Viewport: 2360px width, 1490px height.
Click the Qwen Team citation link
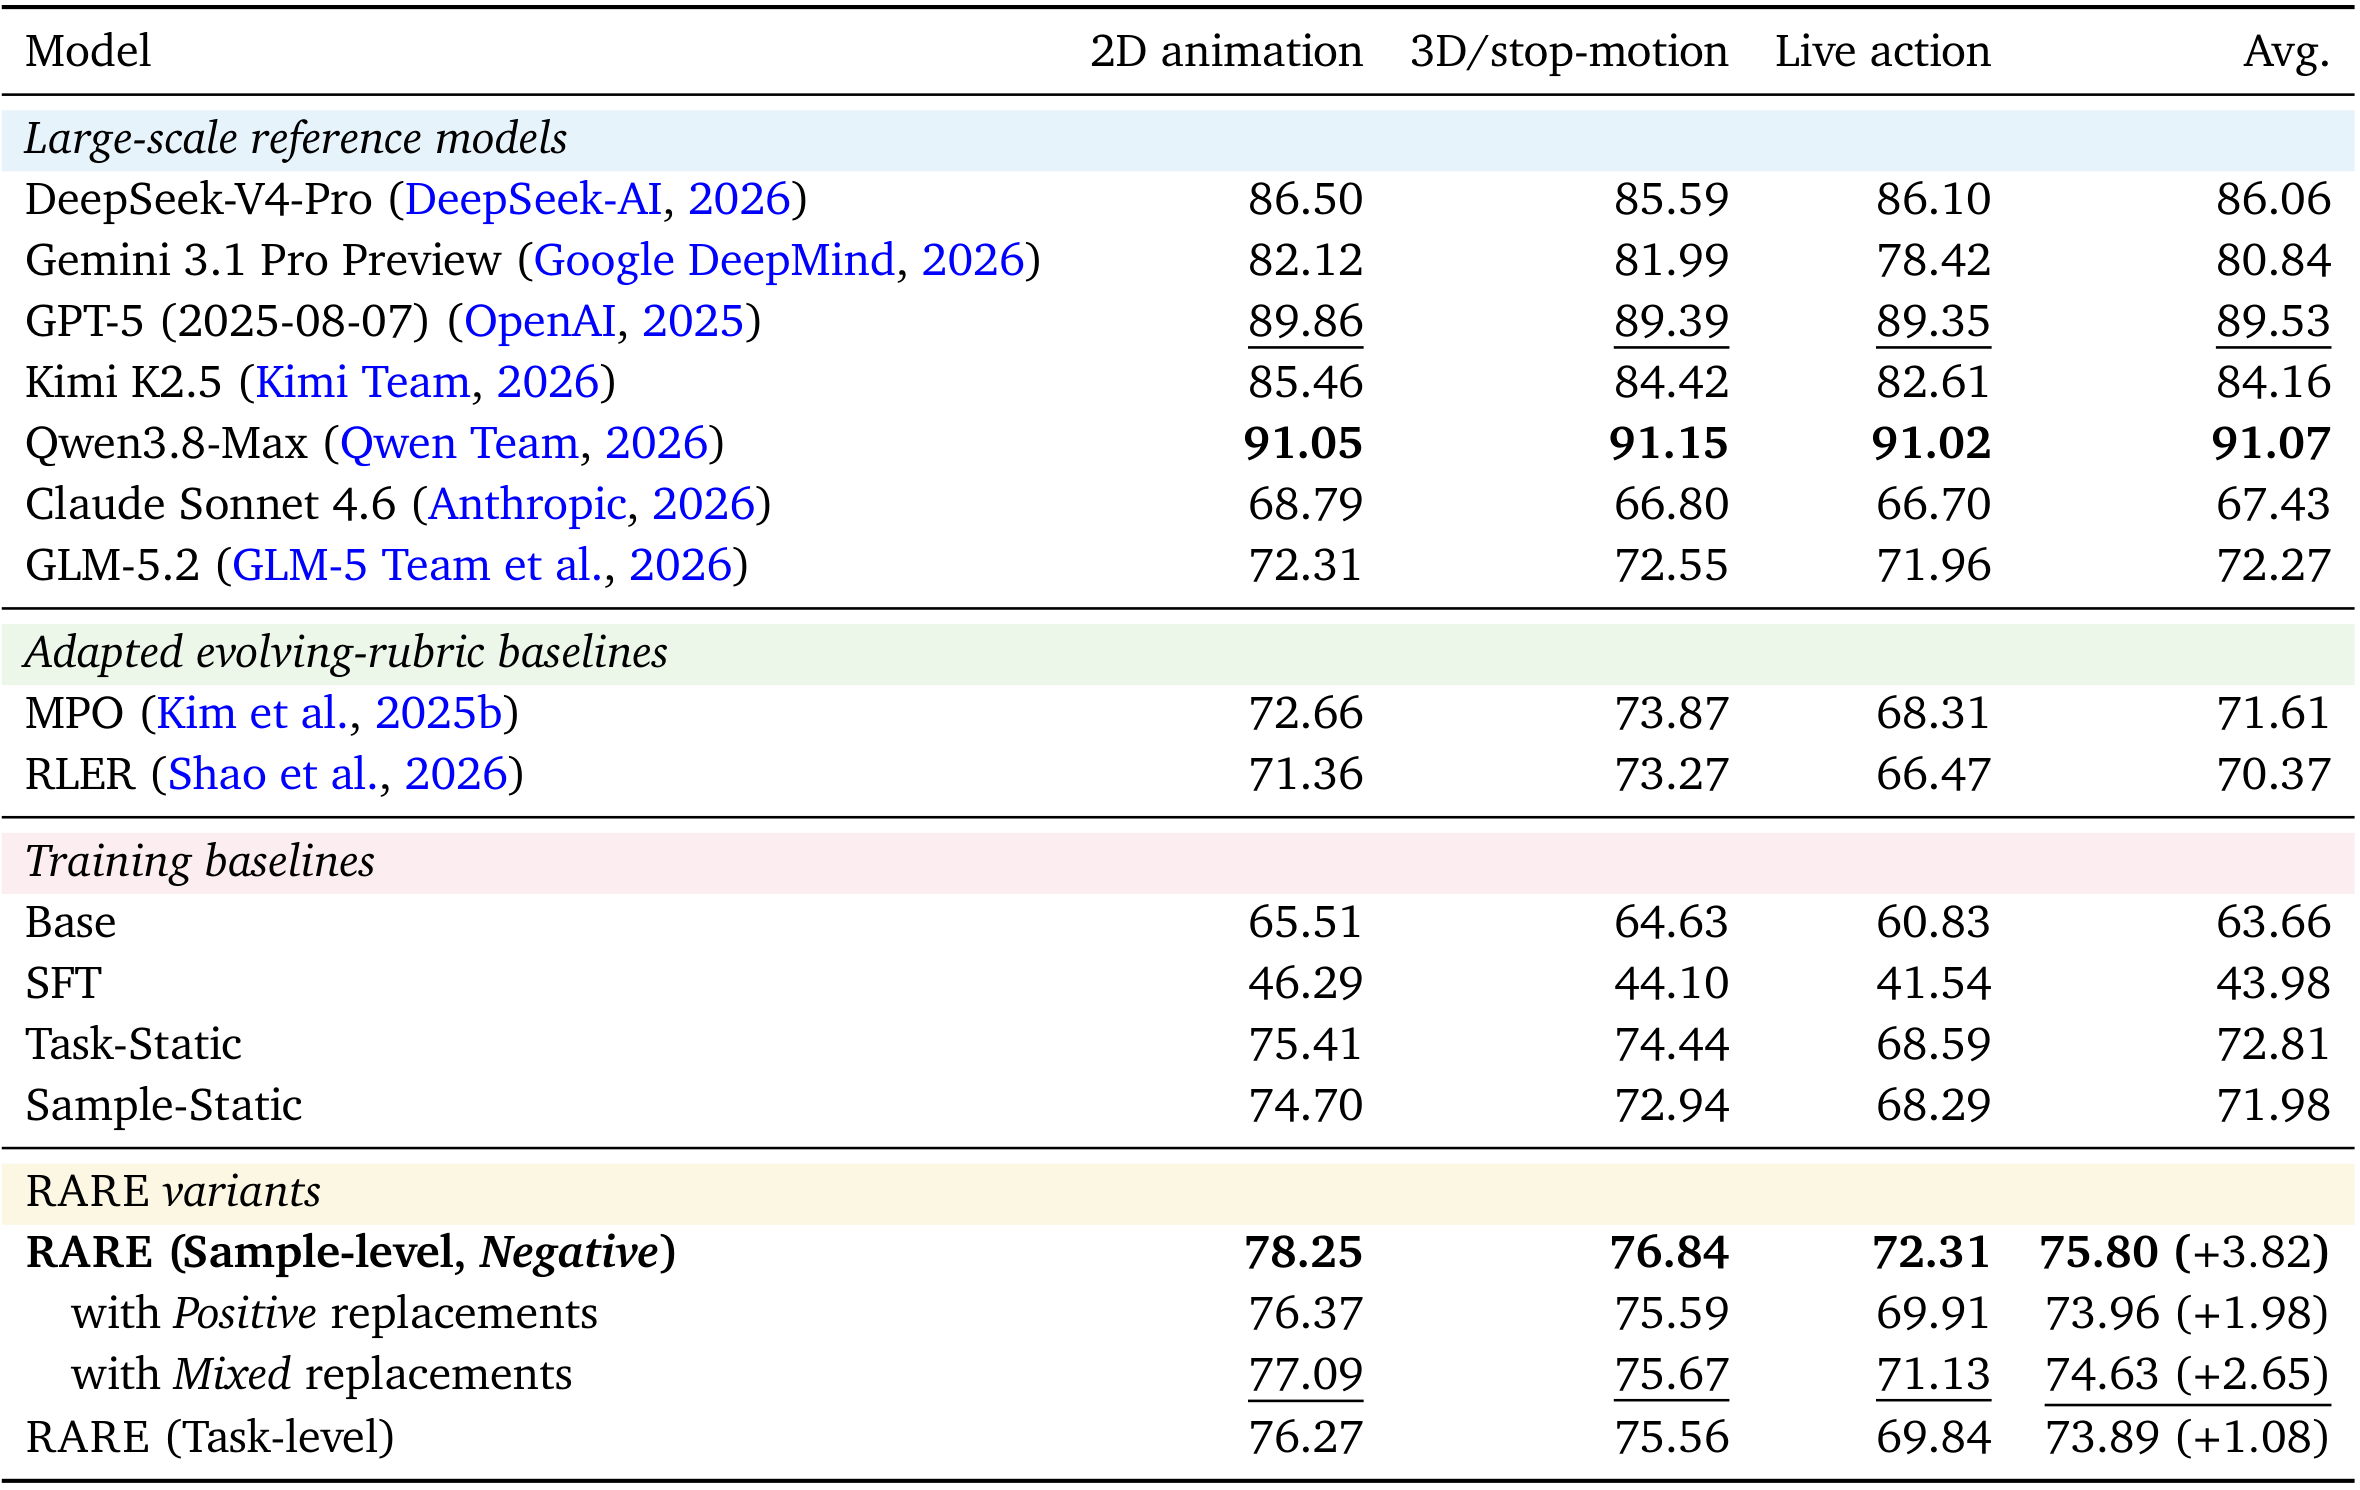point(459,444)
